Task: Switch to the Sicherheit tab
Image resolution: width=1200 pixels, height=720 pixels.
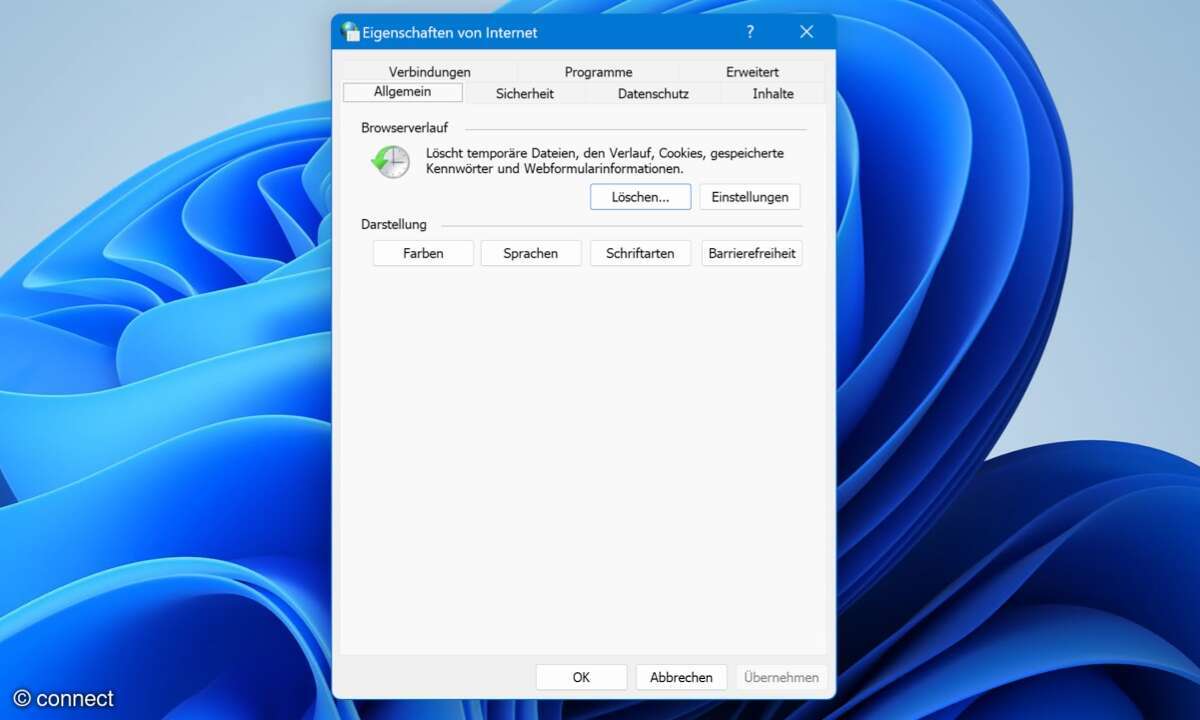Action: point(524,93)
